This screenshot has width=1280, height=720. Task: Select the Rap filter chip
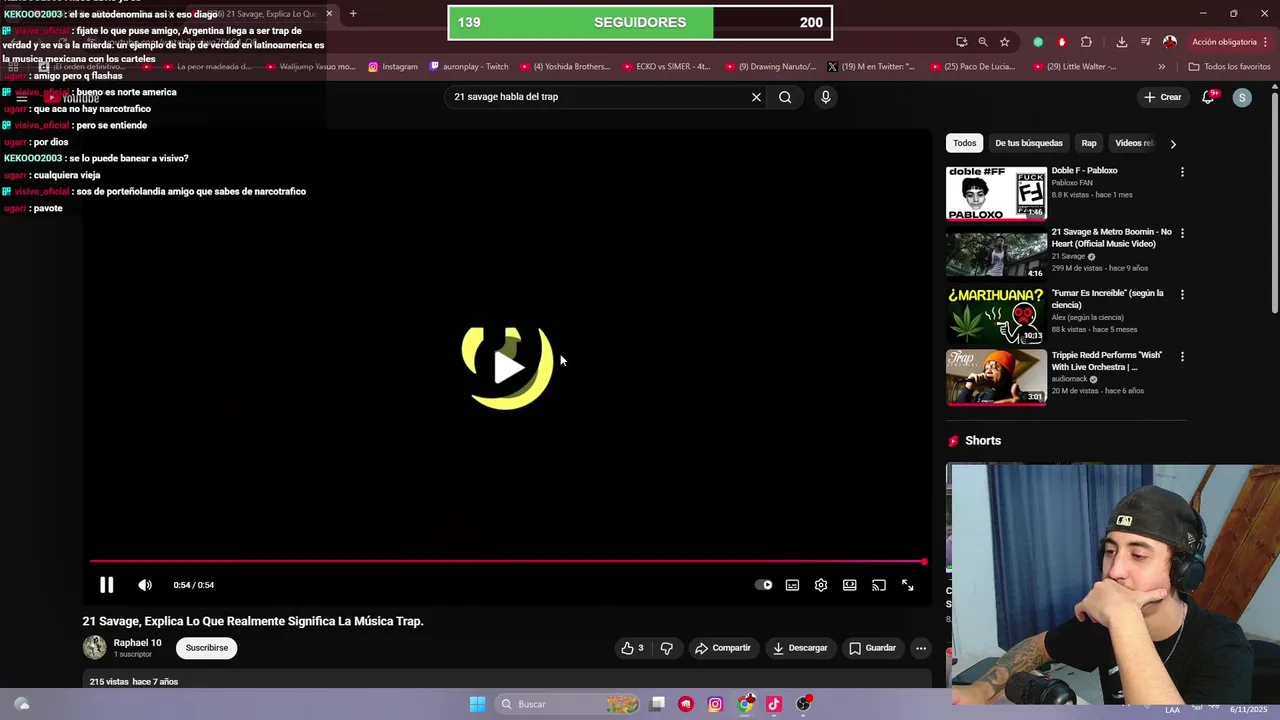pyautogui.click(x=1089, y=143)
